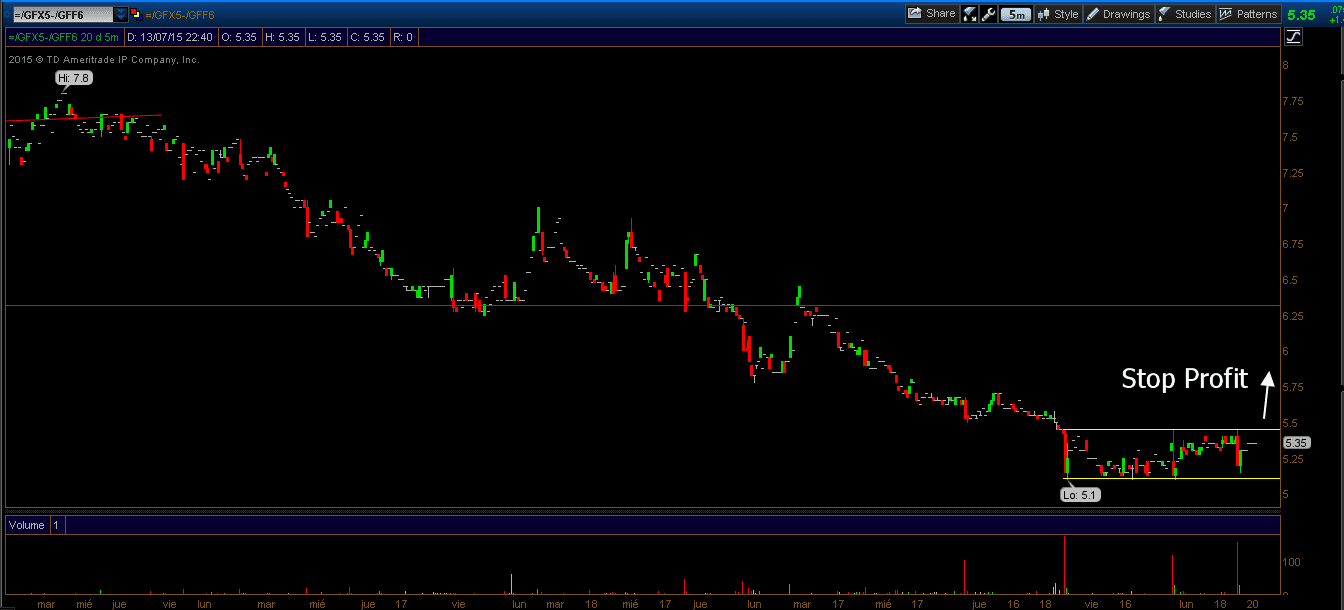Click the green 5.35 quote value
This screenshot has height=610, width=1344.
coord(1300,14)
